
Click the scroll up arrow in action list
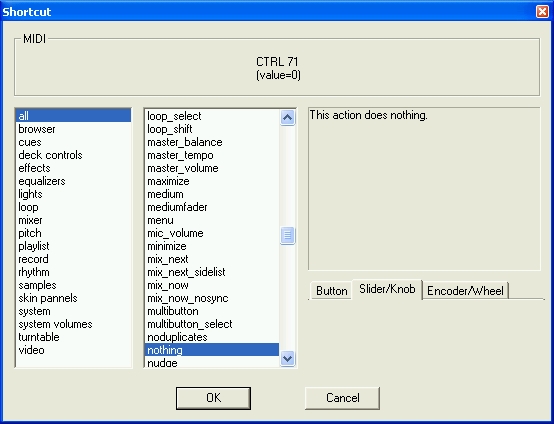287,117
